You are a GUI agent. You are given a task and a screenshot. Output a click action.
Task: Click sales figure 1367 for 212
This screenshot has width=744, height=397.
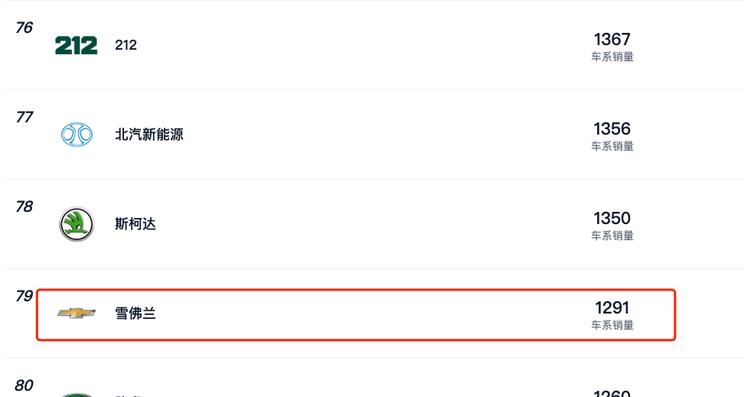(612, 39)
